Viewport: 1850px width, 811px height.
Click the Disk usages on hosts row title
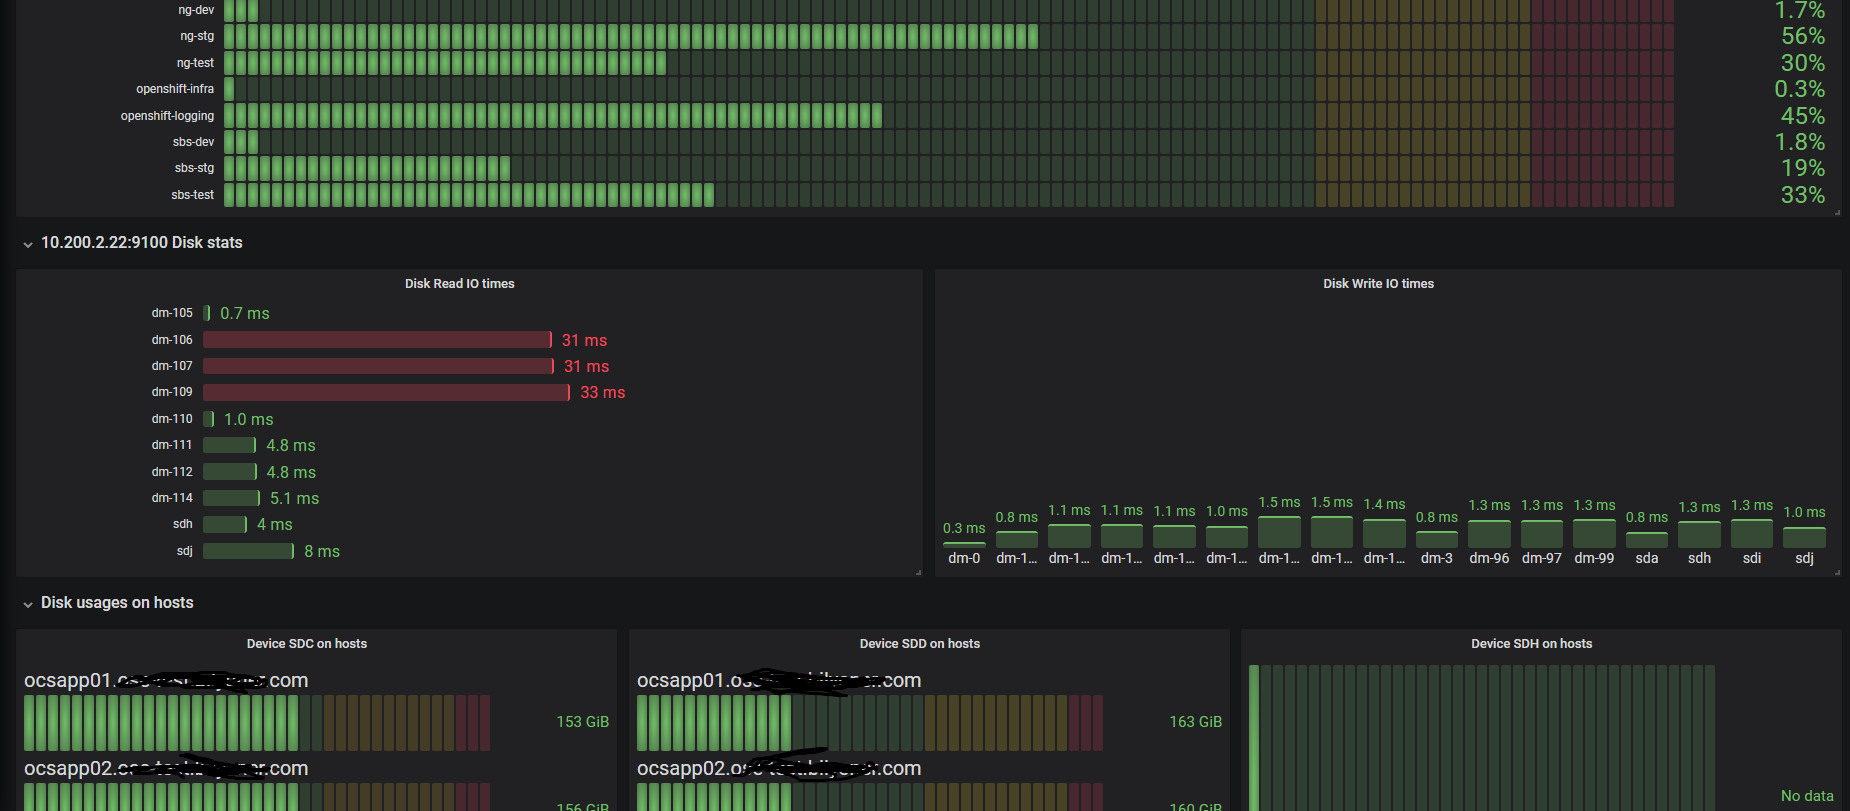pos(117,603)
